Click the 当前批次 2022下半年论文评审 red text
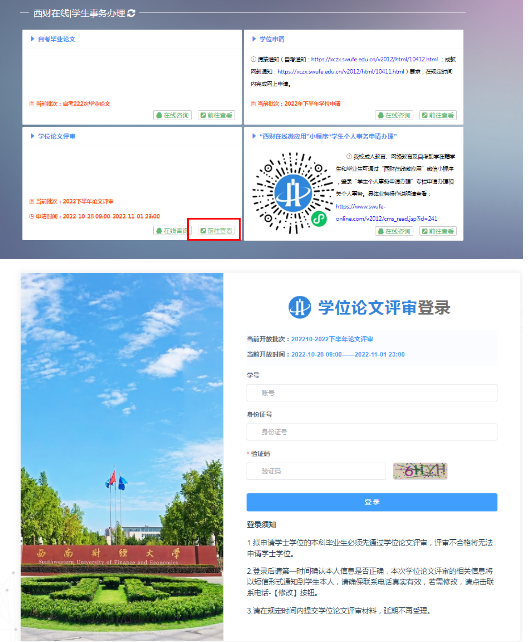531x642 pixels. click(x=71, y=201)
